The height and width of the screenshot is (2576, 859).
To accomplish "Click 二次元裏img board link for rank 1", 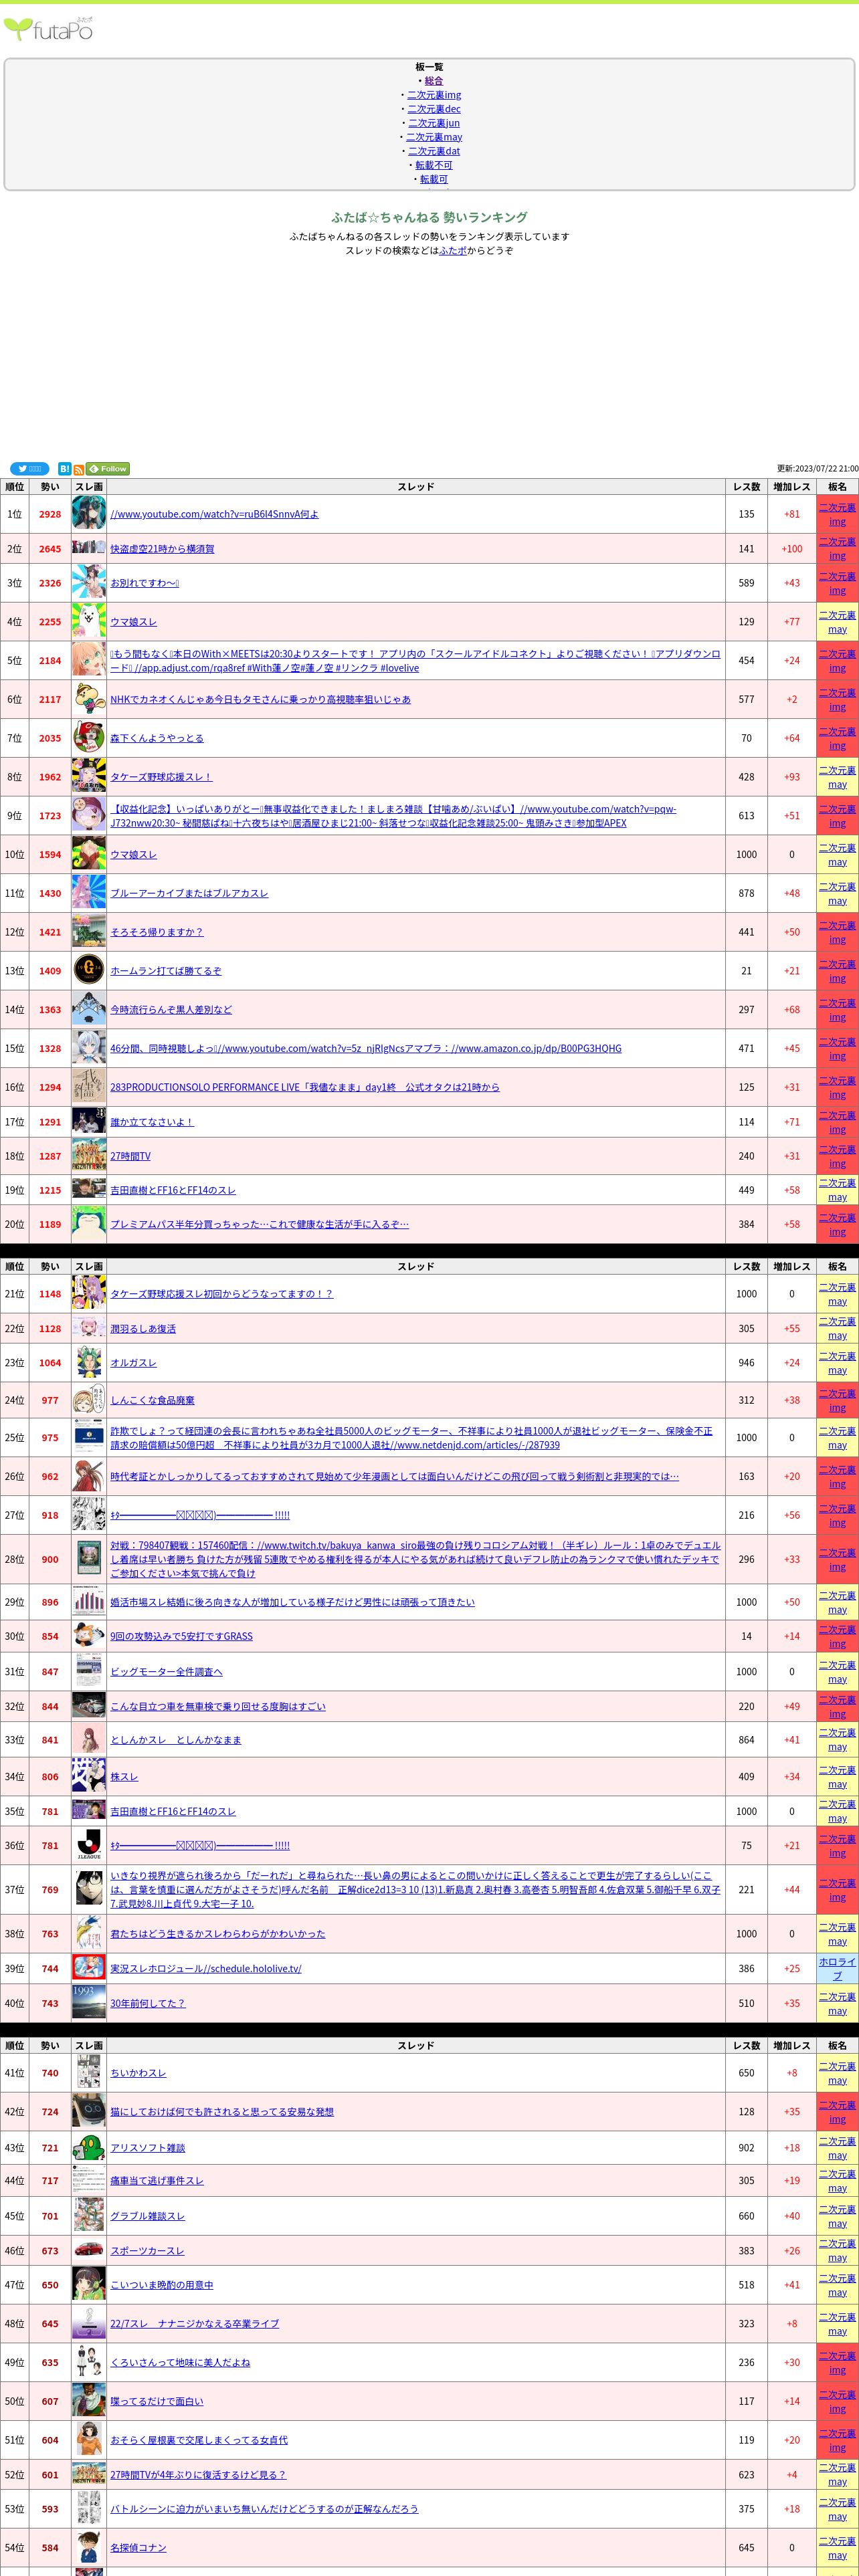I will pyautogui.click(x=837, y=514).
